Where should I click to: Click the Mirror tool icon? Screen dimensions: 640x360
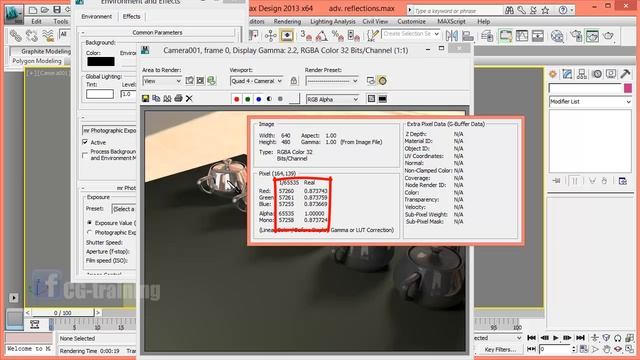click(451, 36)
